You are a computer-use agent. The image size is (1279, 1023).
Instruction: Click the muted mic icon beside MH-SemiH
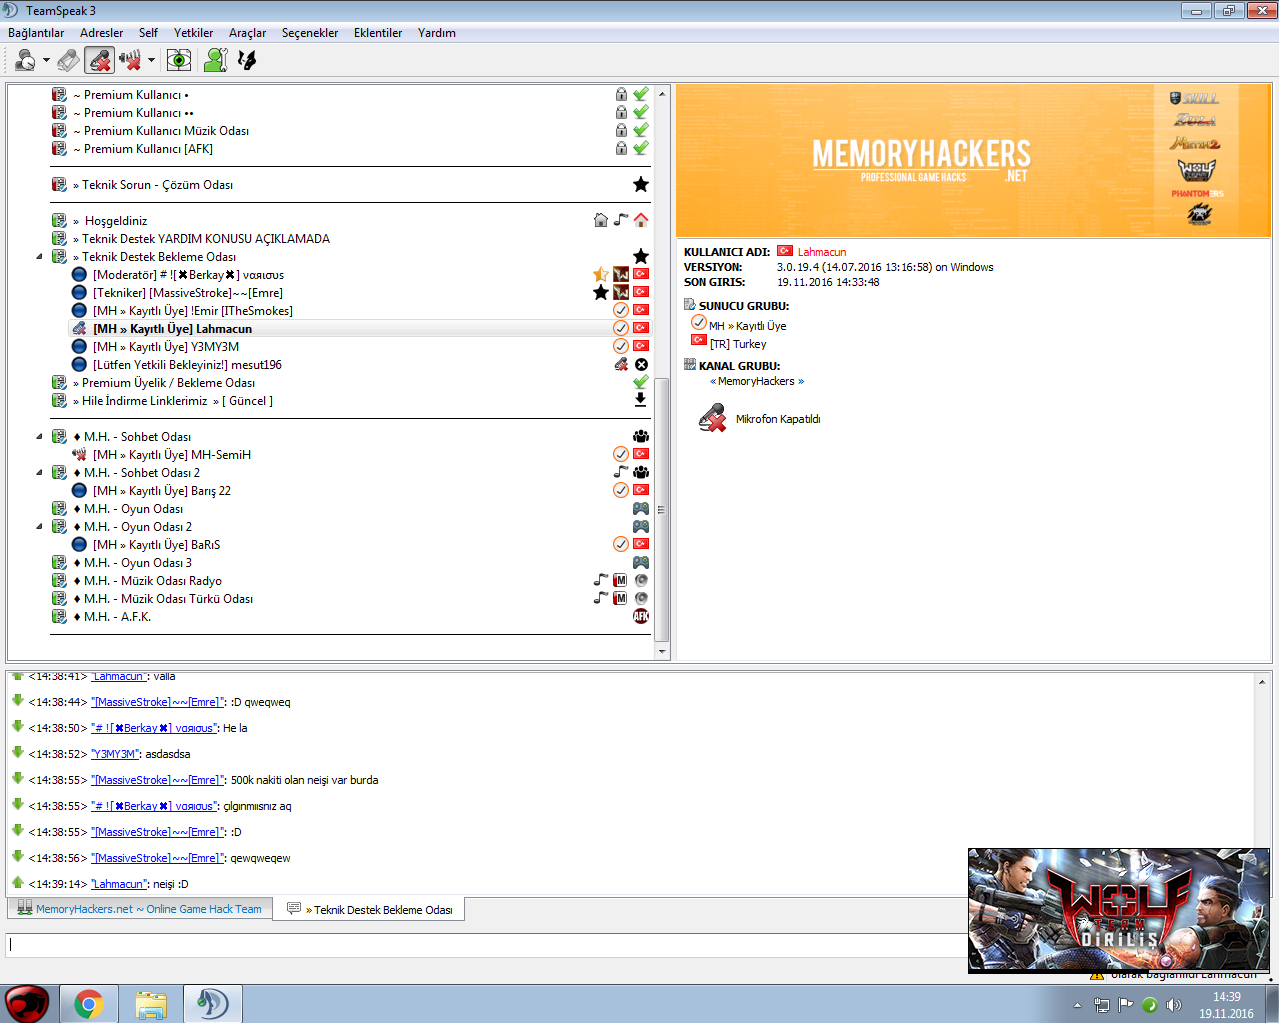(79, 455)
